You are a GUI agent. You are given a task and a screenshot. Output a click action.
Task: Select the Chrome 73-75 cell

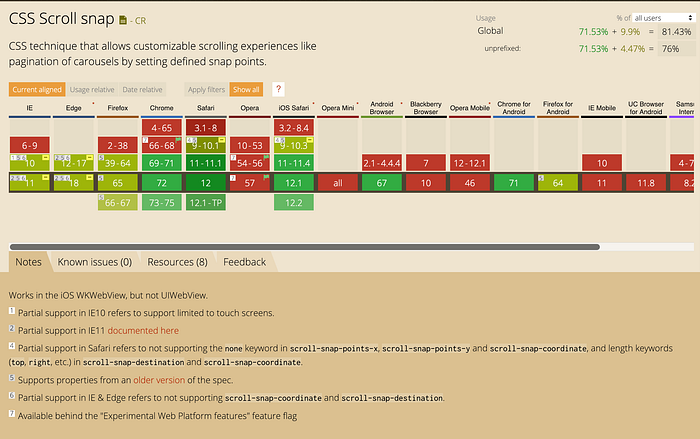coord(162,203)
